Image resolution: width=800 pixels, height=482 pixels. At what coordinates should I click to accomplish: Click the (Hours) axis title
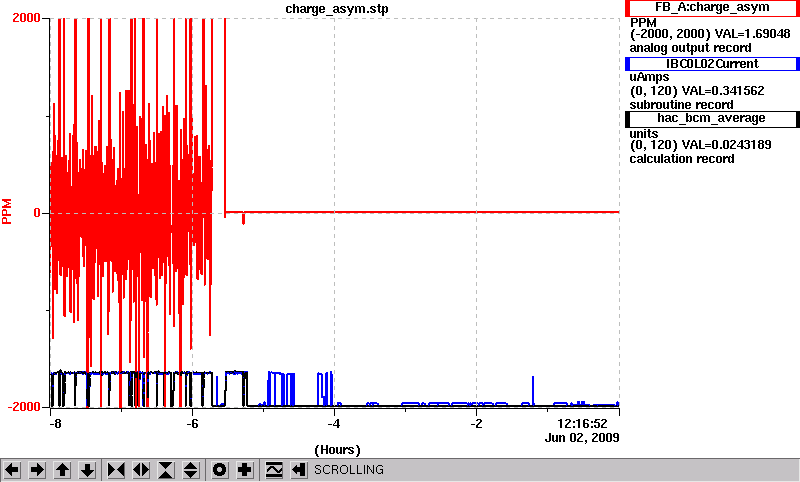pos(337,450)
